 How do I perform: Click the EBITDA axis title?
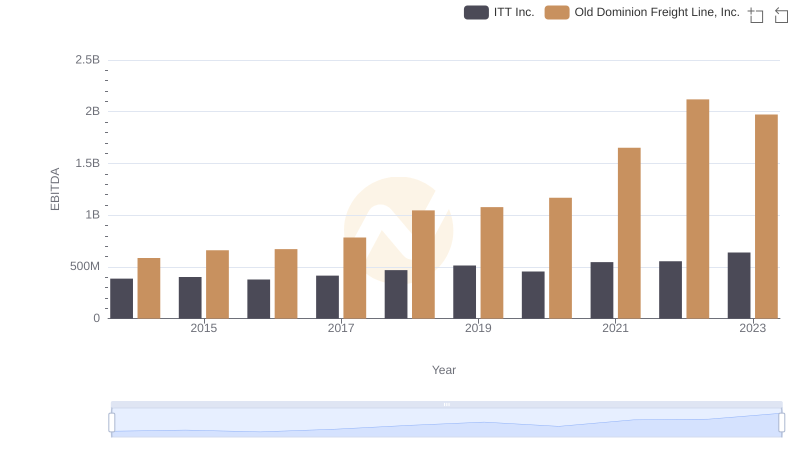coord(55,189)
